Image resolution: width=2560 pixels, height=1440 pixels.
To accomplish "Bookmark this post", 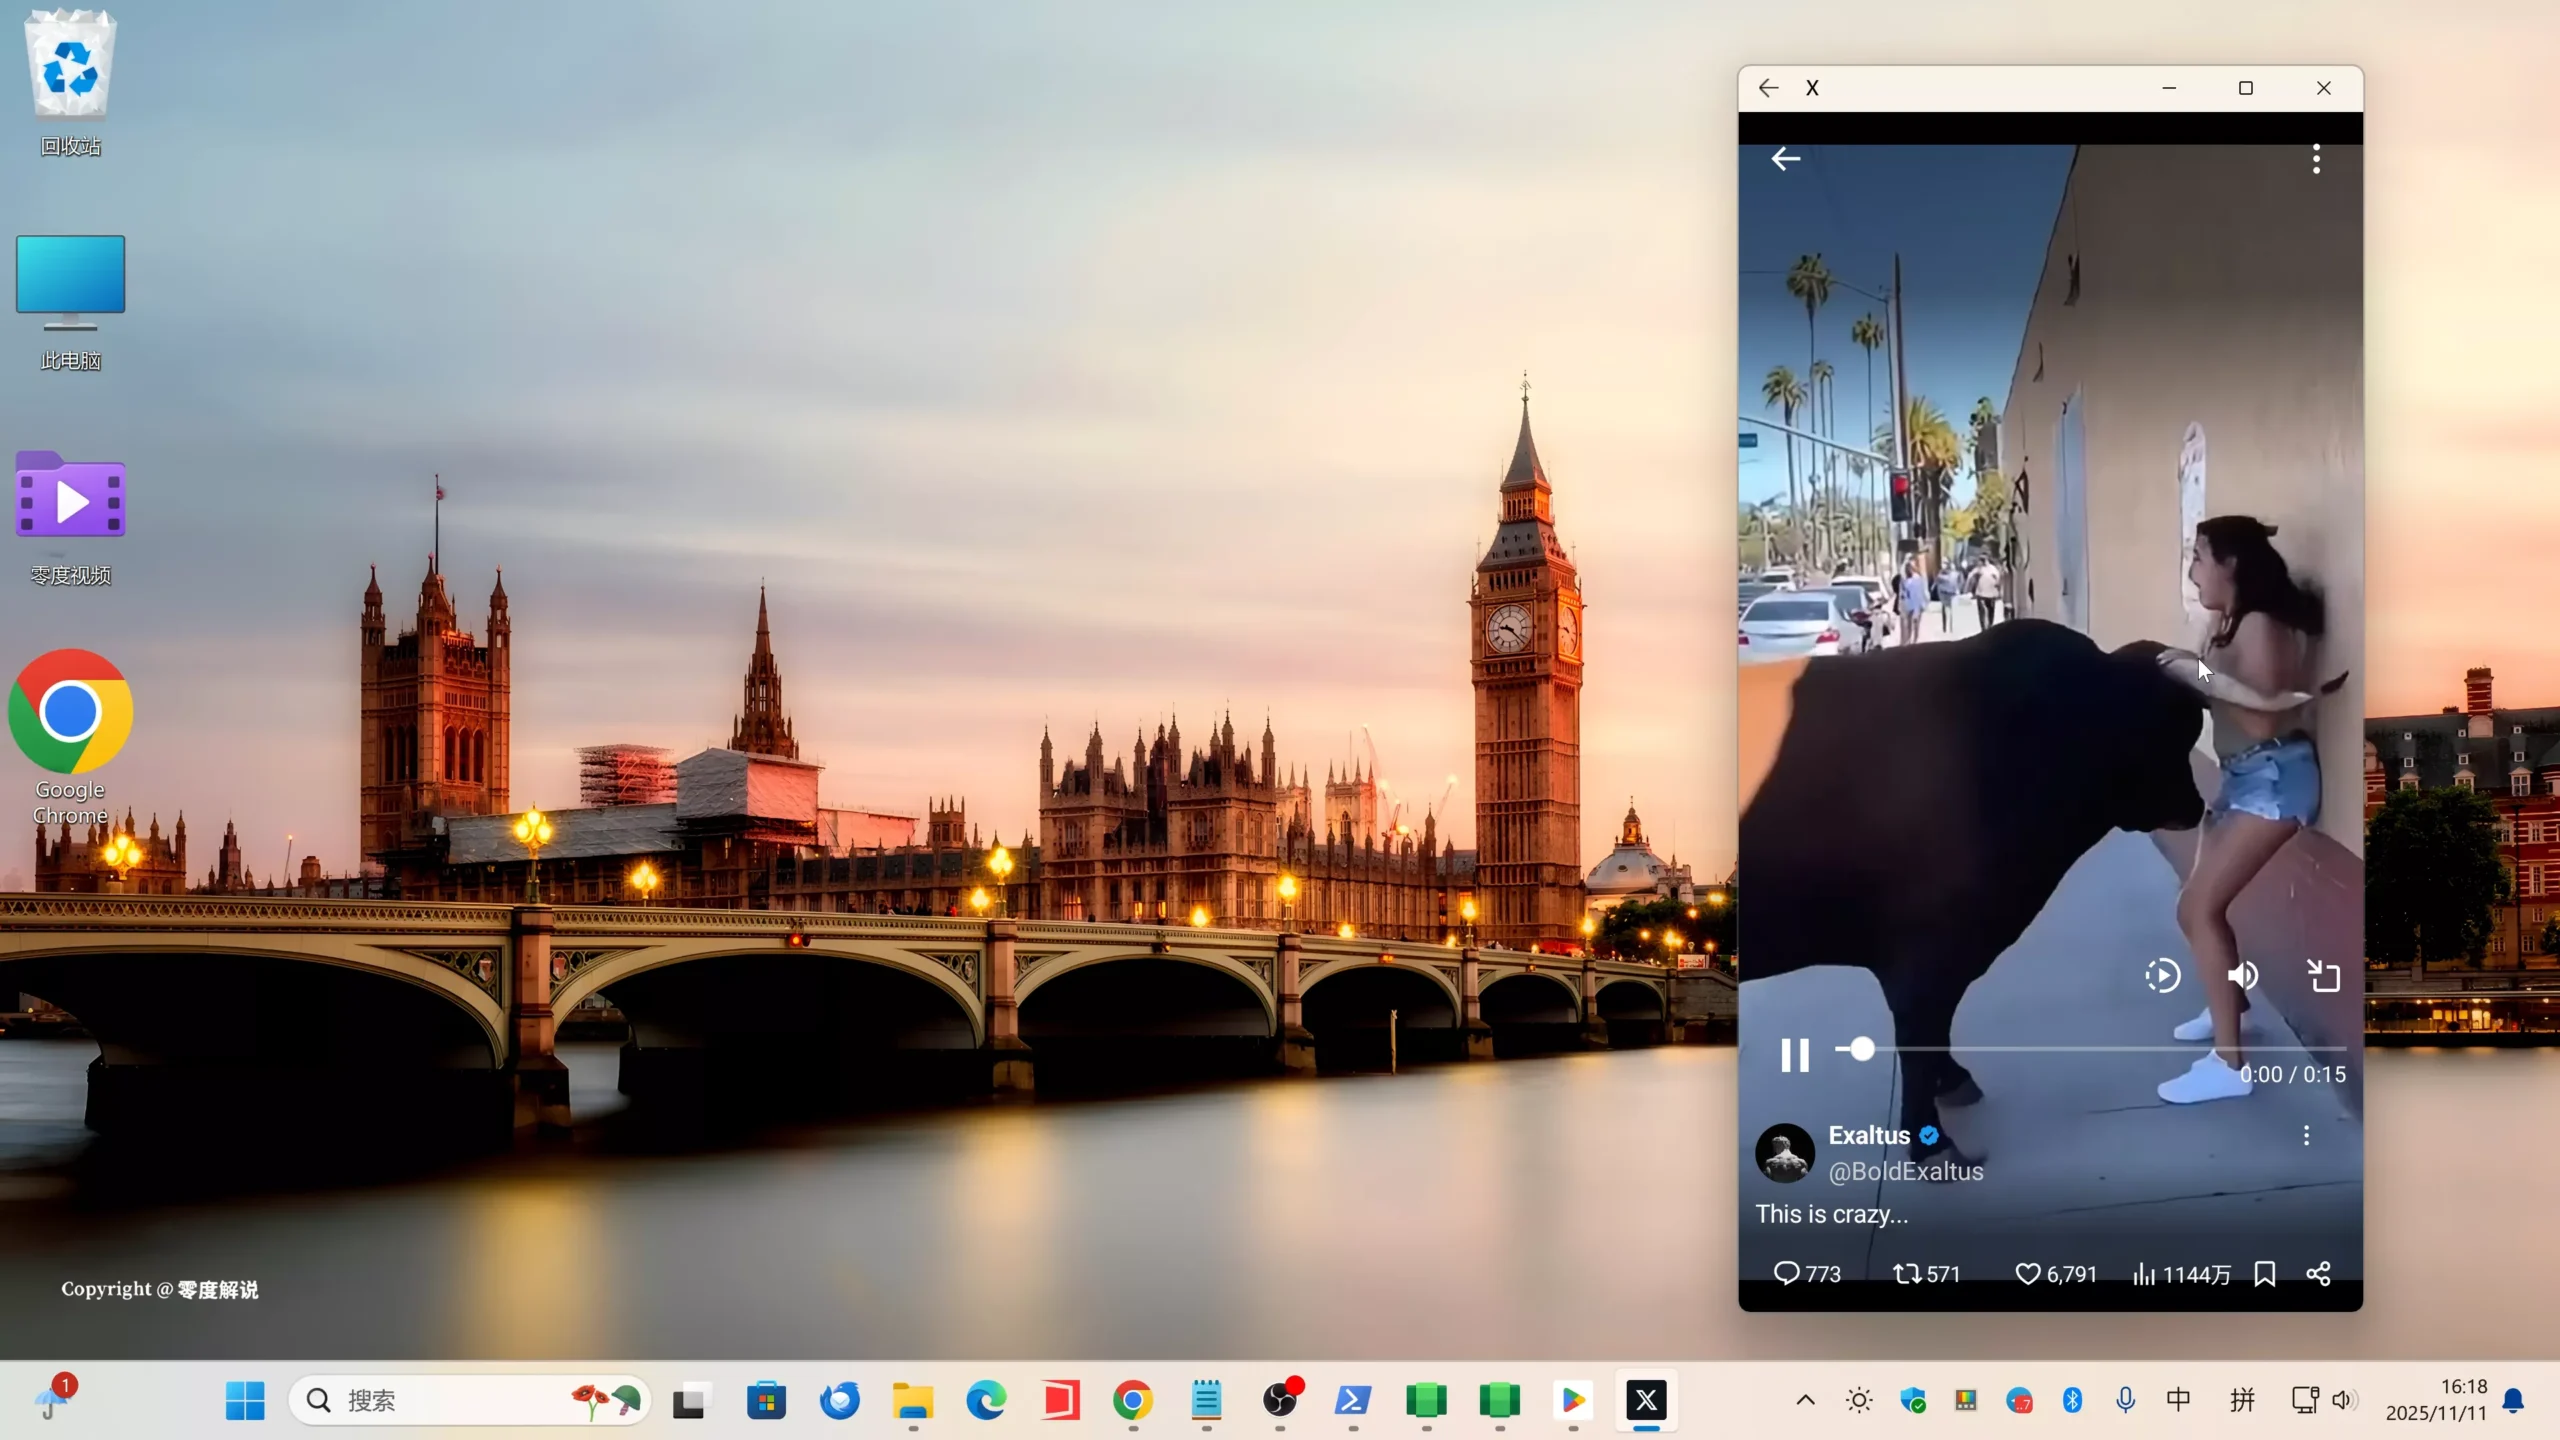I will pos(2265,1273).
